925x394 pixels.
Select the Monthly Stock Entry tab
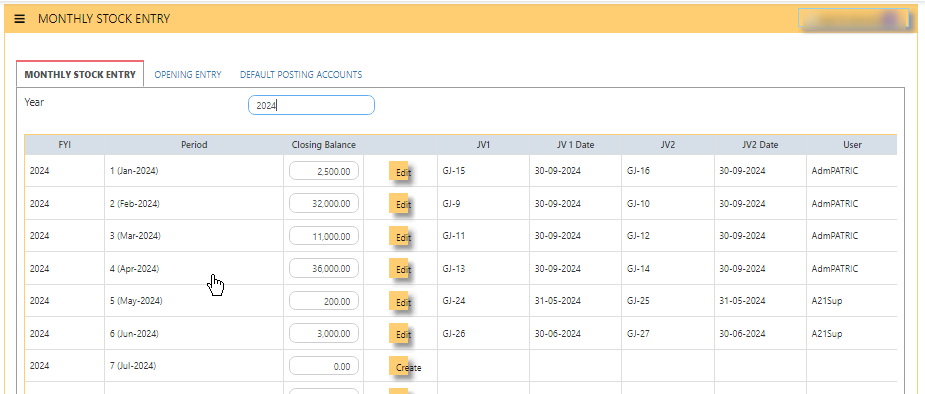click(80, 74)
